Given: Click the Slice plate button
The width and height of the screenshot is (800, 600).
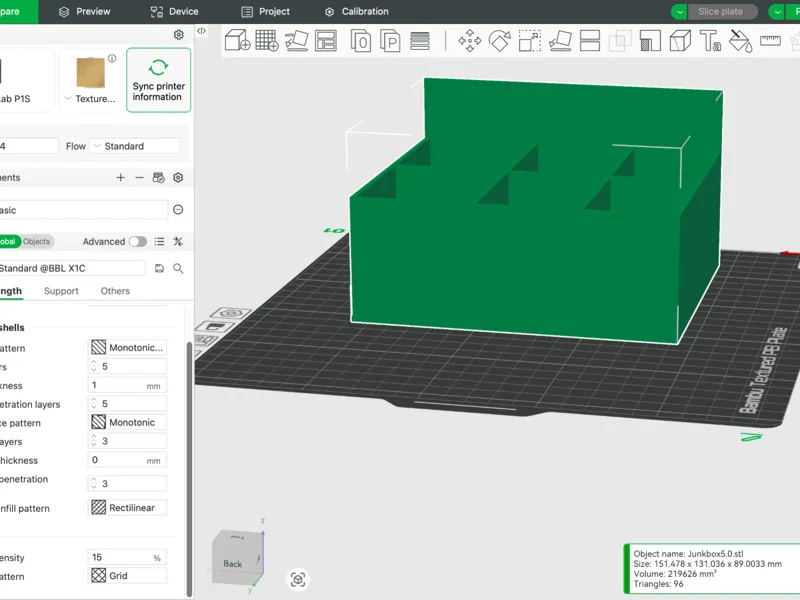Looking at the screenshot, I should (722, 11).
